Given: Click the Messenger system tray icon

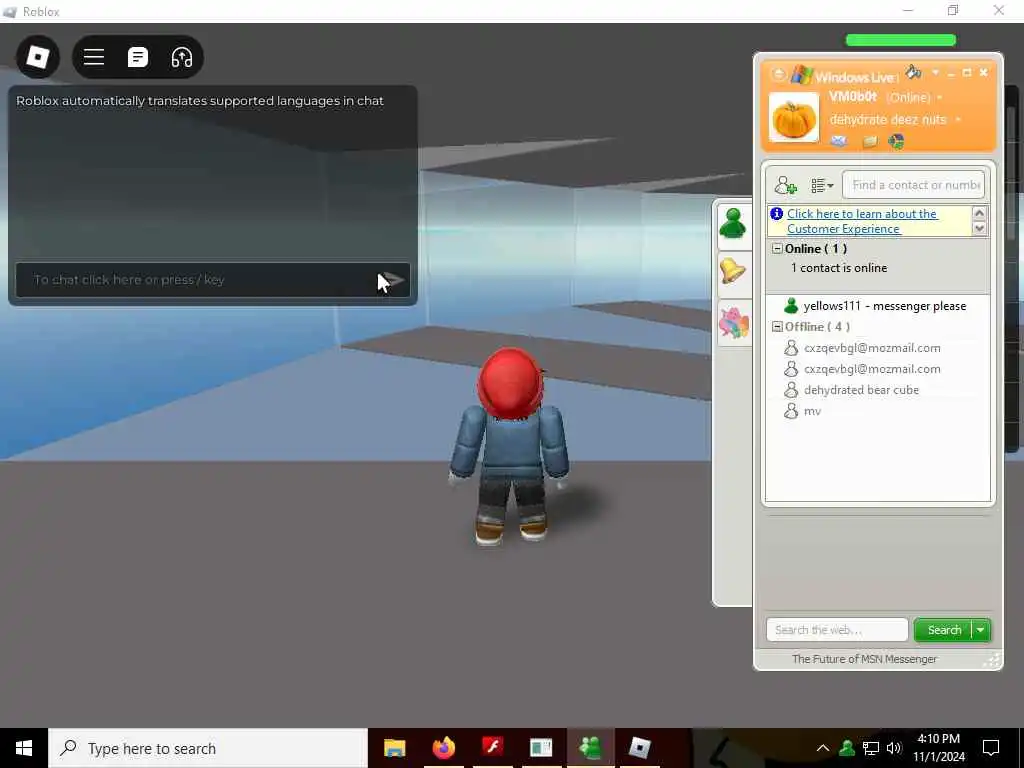Looking at the screenshot, I should click(847, 748).
